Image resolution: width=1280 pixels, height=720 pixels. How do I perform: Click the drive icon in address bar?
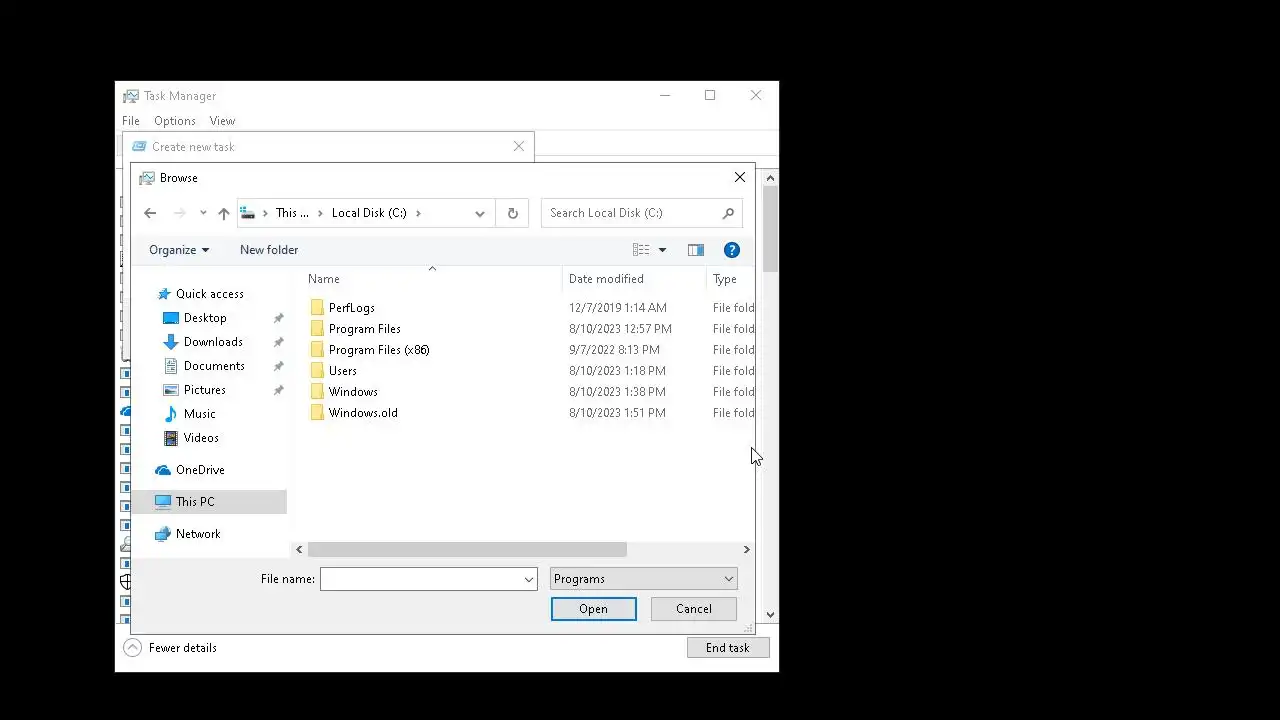pyautogui.click(x=248, y=213)
